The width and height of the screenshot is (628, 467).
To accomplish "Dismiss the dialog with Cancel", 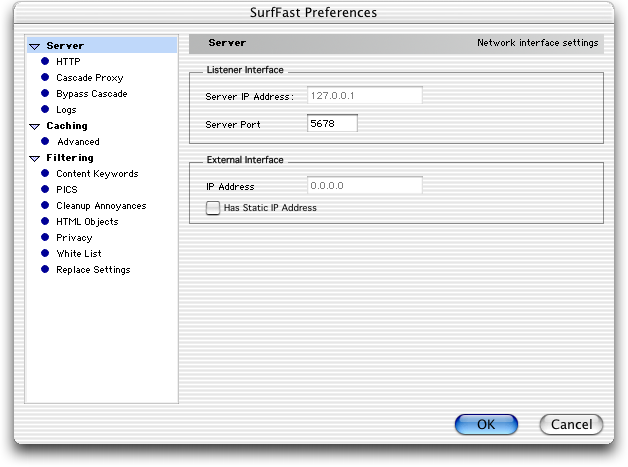I will [571, 424].
